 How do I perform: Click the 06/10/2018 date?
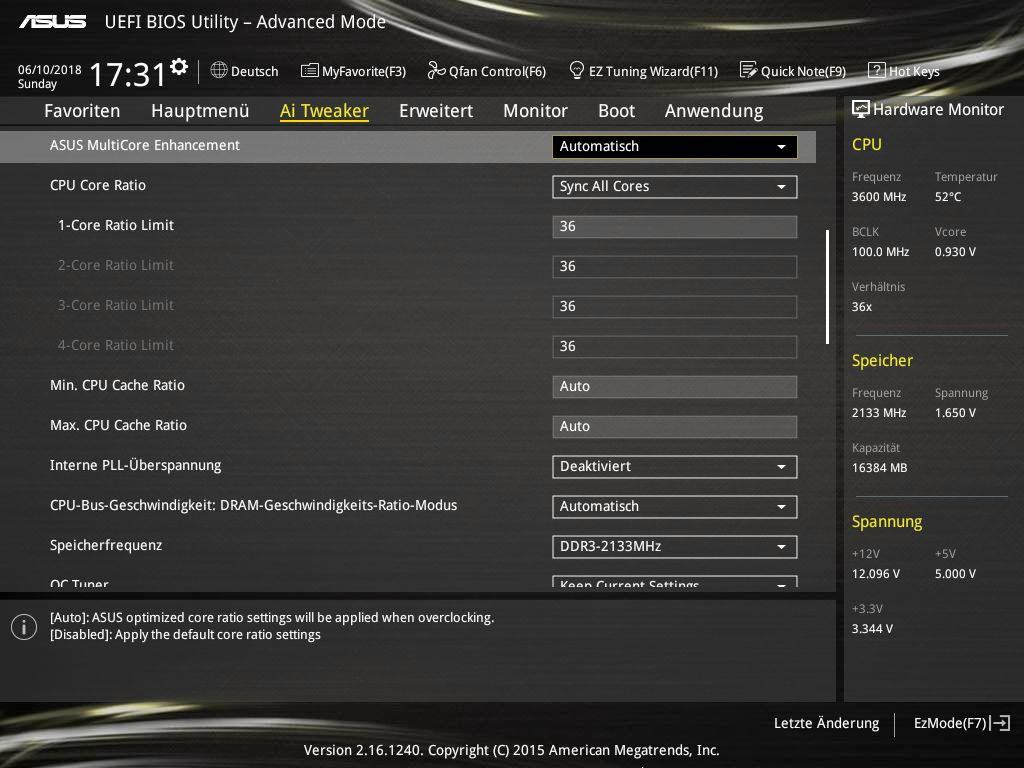pos(50,69)
